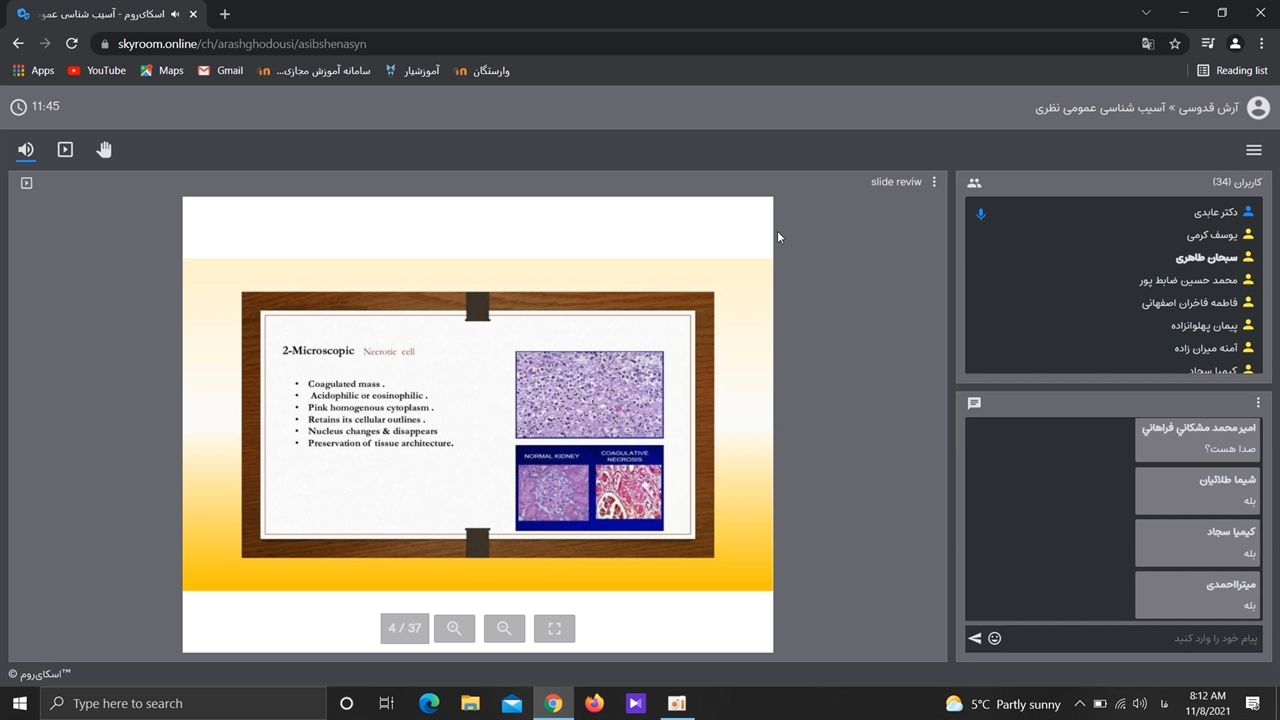Mute the room speaker audio icon
This screenshot has height=720, width=1280.
click(26, 150)
